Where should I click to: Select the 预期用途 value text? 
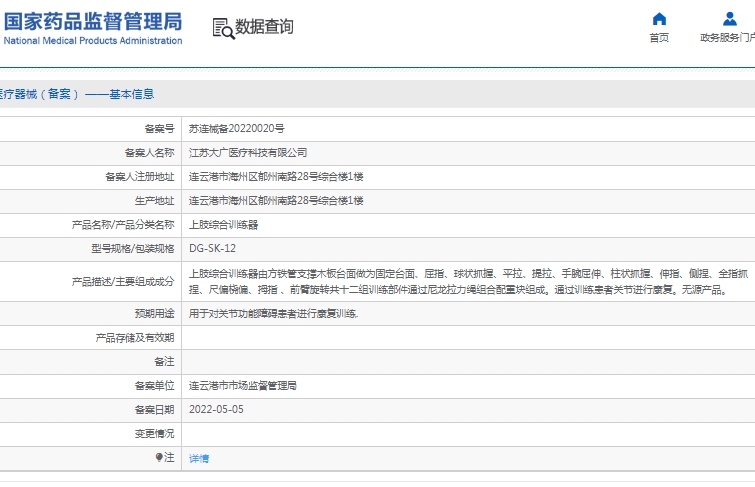click(x=273, y=314)
